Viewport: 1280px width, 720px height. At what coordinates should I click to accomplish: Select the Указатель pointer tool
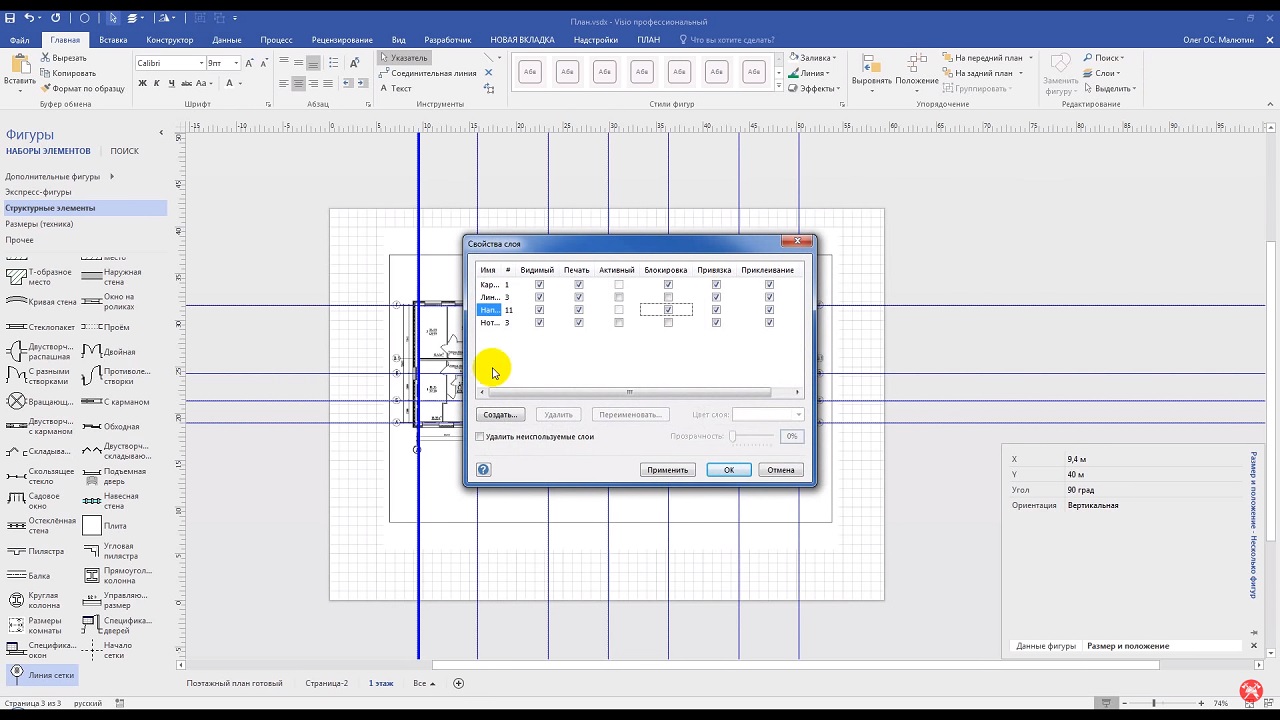coord(403,58)
